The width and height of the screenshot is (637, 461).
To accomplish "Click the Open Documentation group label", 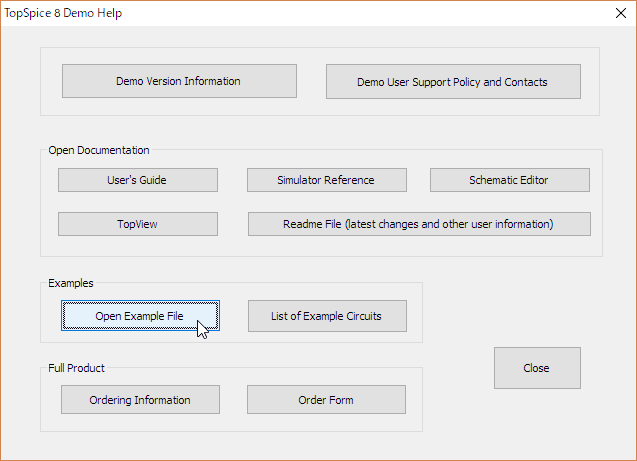I will click(99, 150).
